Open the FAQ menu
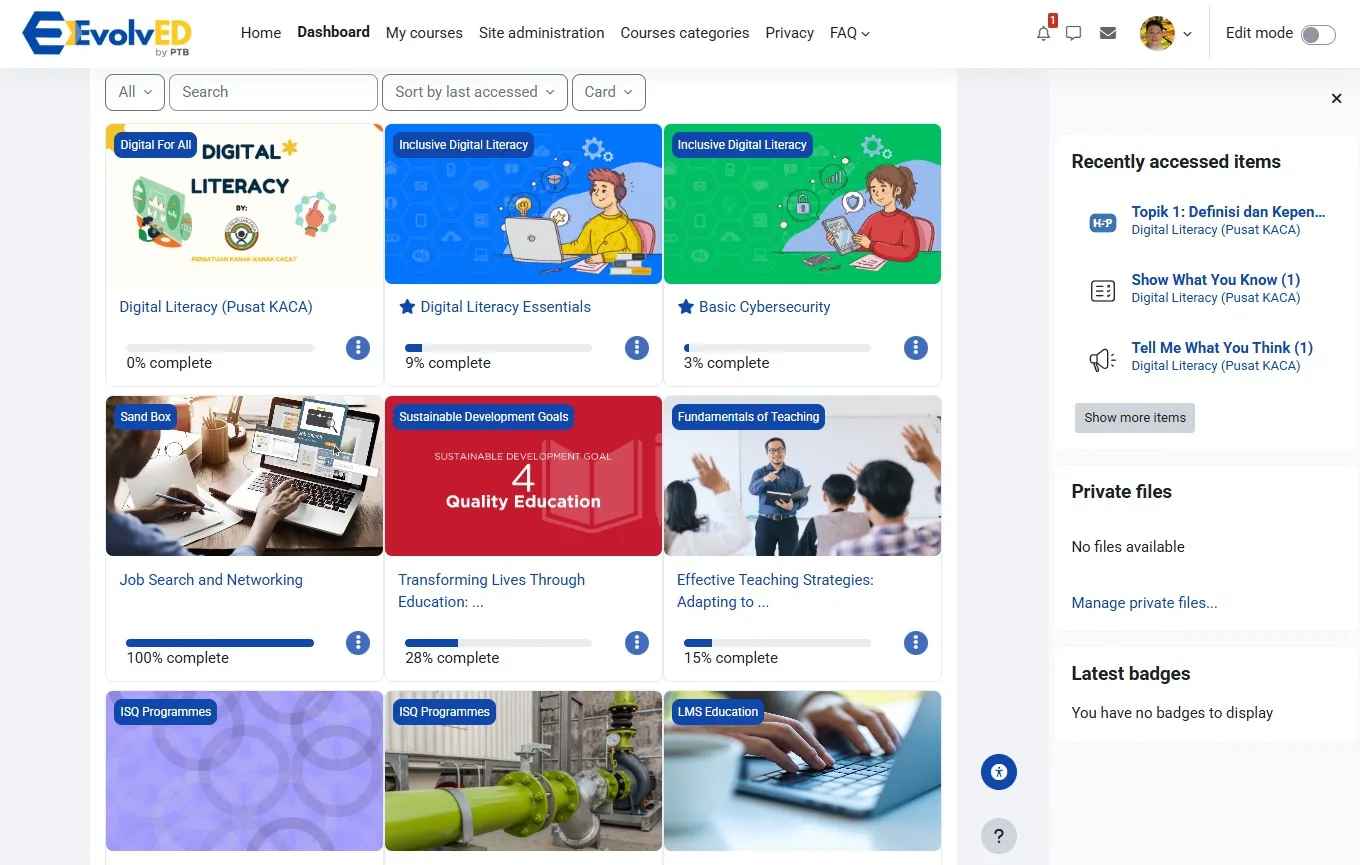This screenshot has width=1360, height=865. [x=849, y=33]
